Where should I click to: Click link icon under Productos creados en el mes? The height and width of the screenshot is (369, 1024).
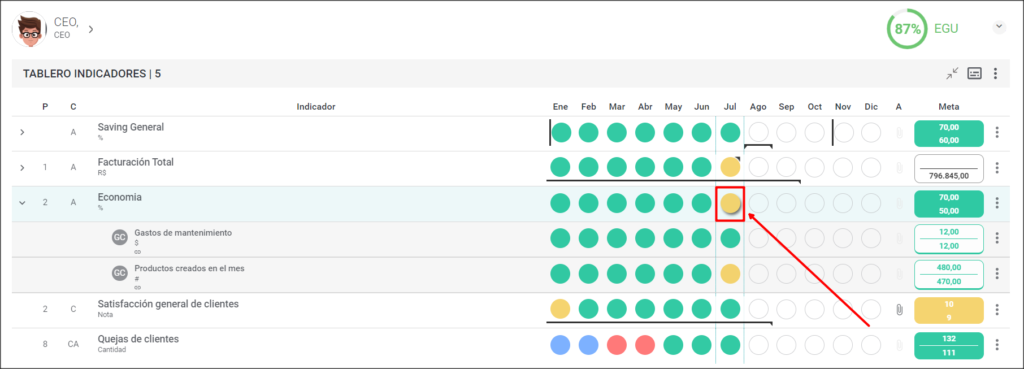138,287
